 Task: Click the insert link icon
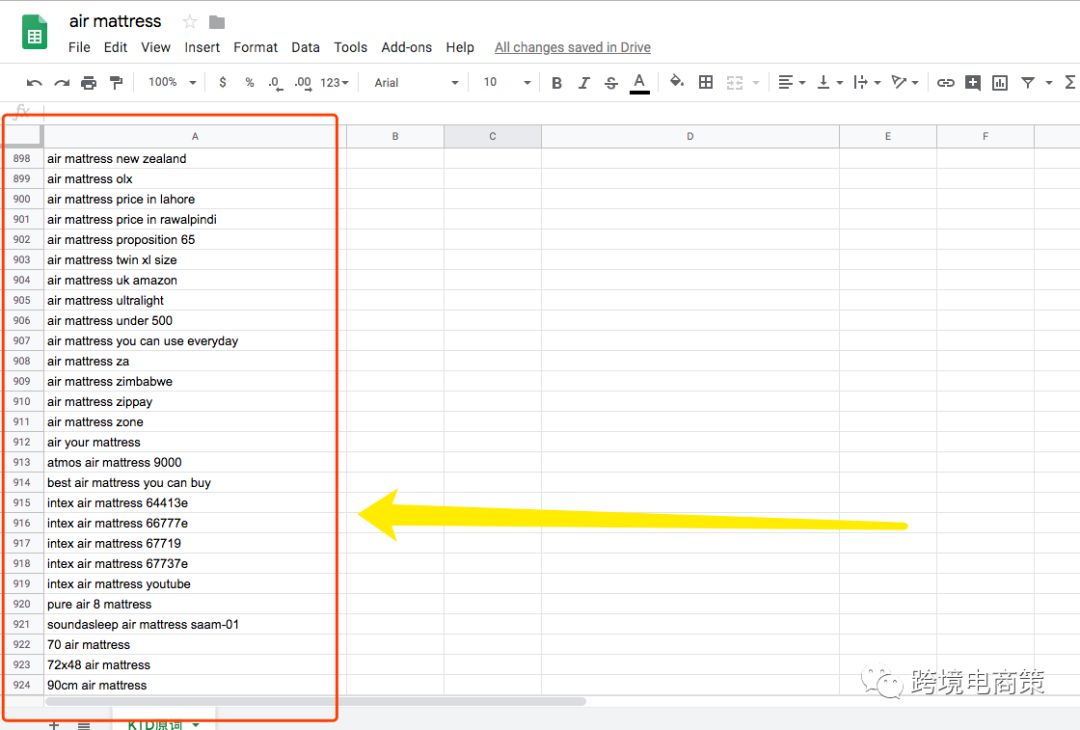click(x=945, y=83)
